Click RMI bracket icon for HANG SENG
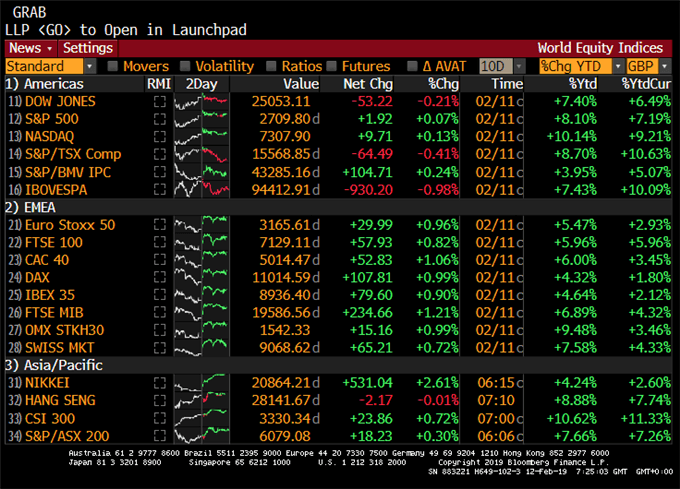 pos(160,400)
